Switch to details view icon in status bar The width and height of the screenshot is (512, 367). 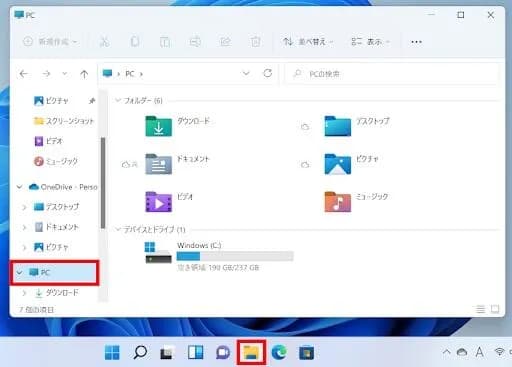(480, 309)
